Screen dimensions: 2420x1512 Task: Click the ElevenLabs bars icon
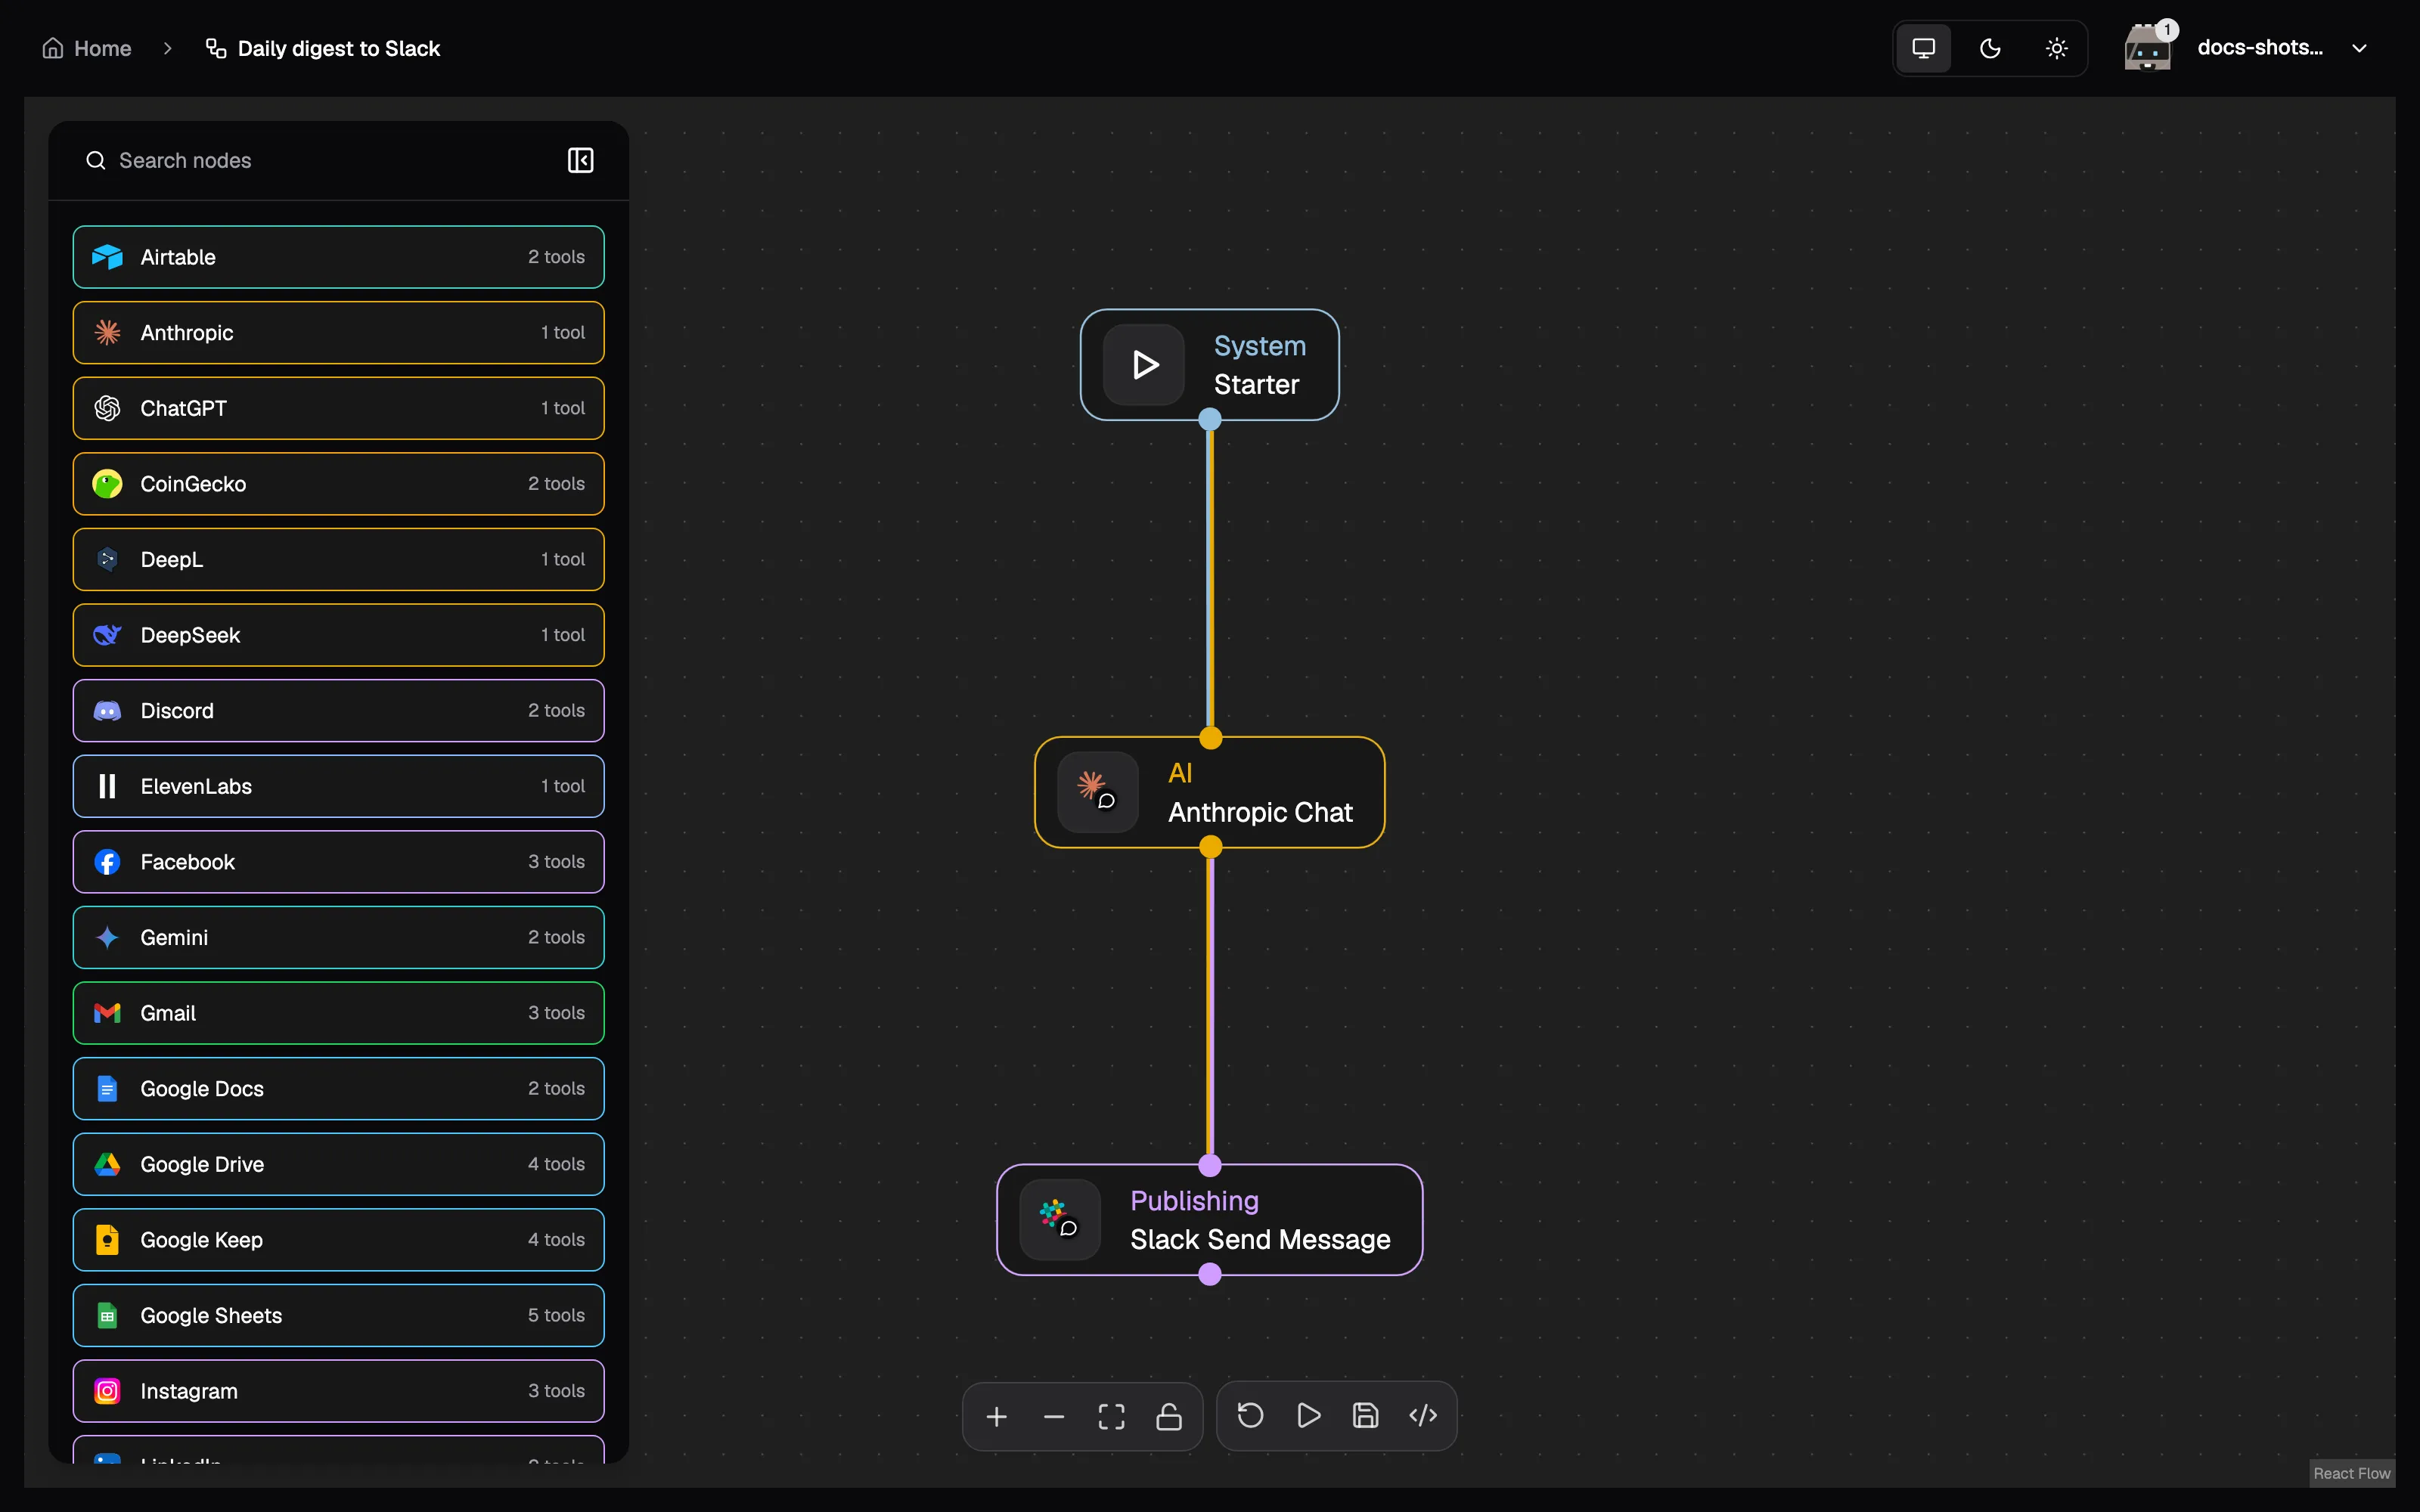tap(107, 786)
